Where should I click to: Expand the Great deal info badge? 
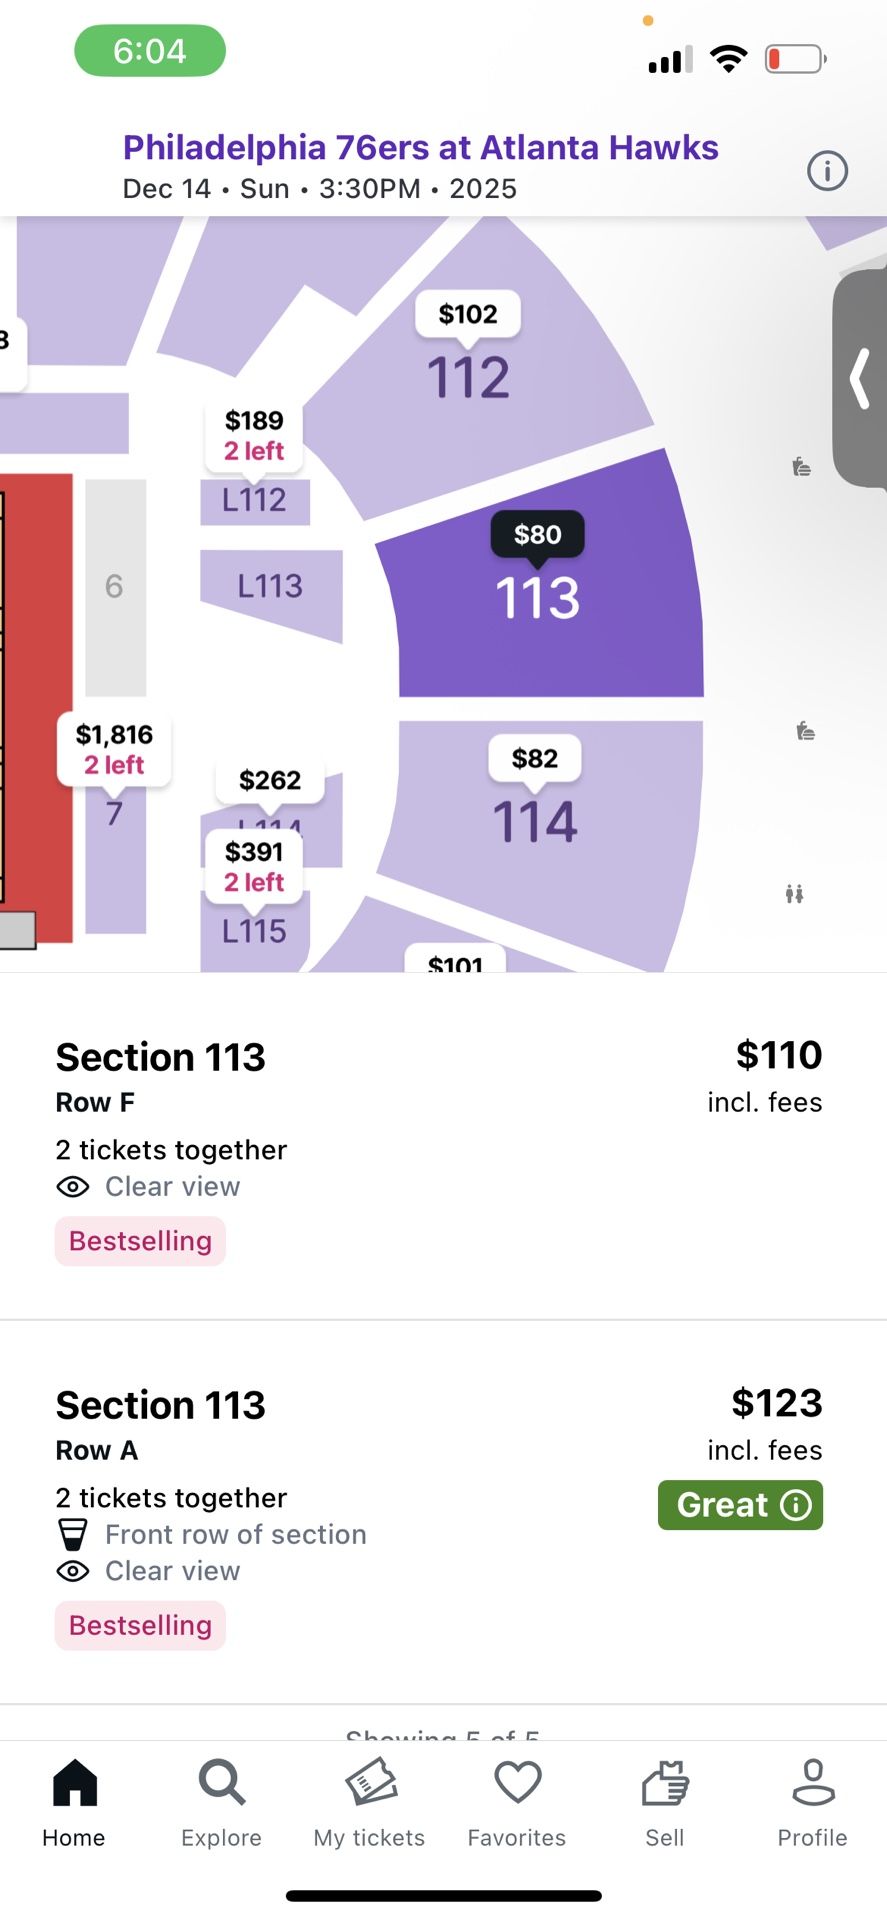[x=796, y=1505]
